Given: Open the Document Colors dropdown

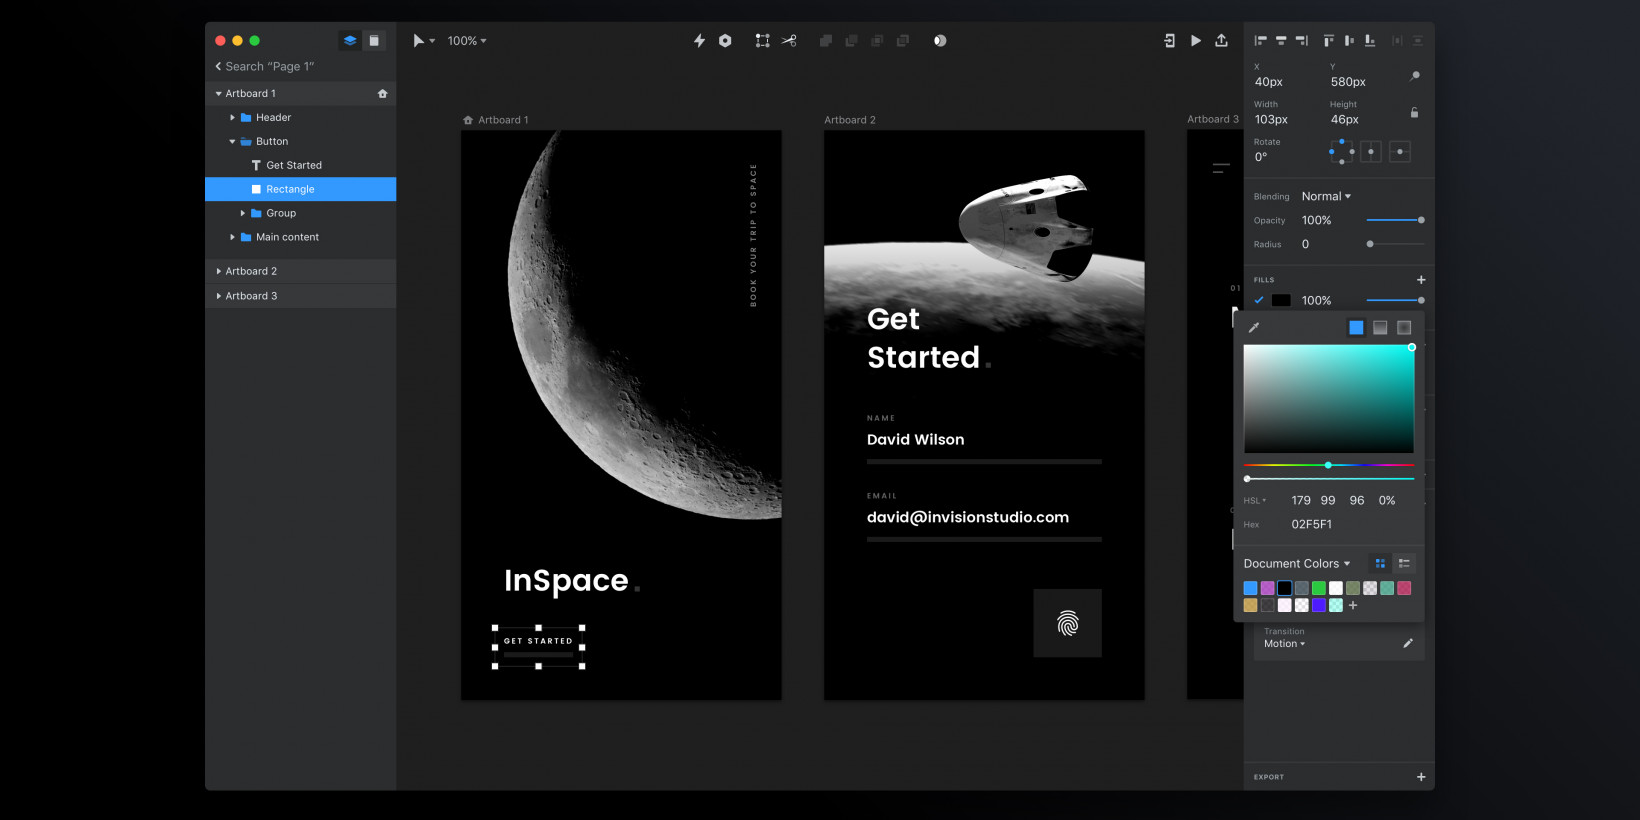Looking at the screenshot, I should [x=1297, y=563].
